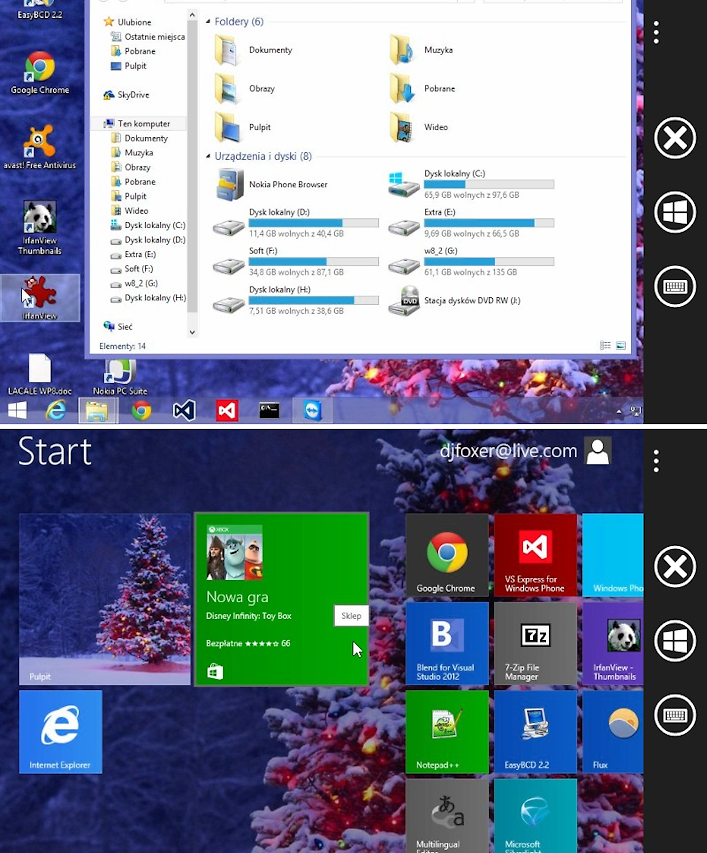Show hidden tray icons arrow
Viewport: 707px width, 853px height.
coord(619,412)
